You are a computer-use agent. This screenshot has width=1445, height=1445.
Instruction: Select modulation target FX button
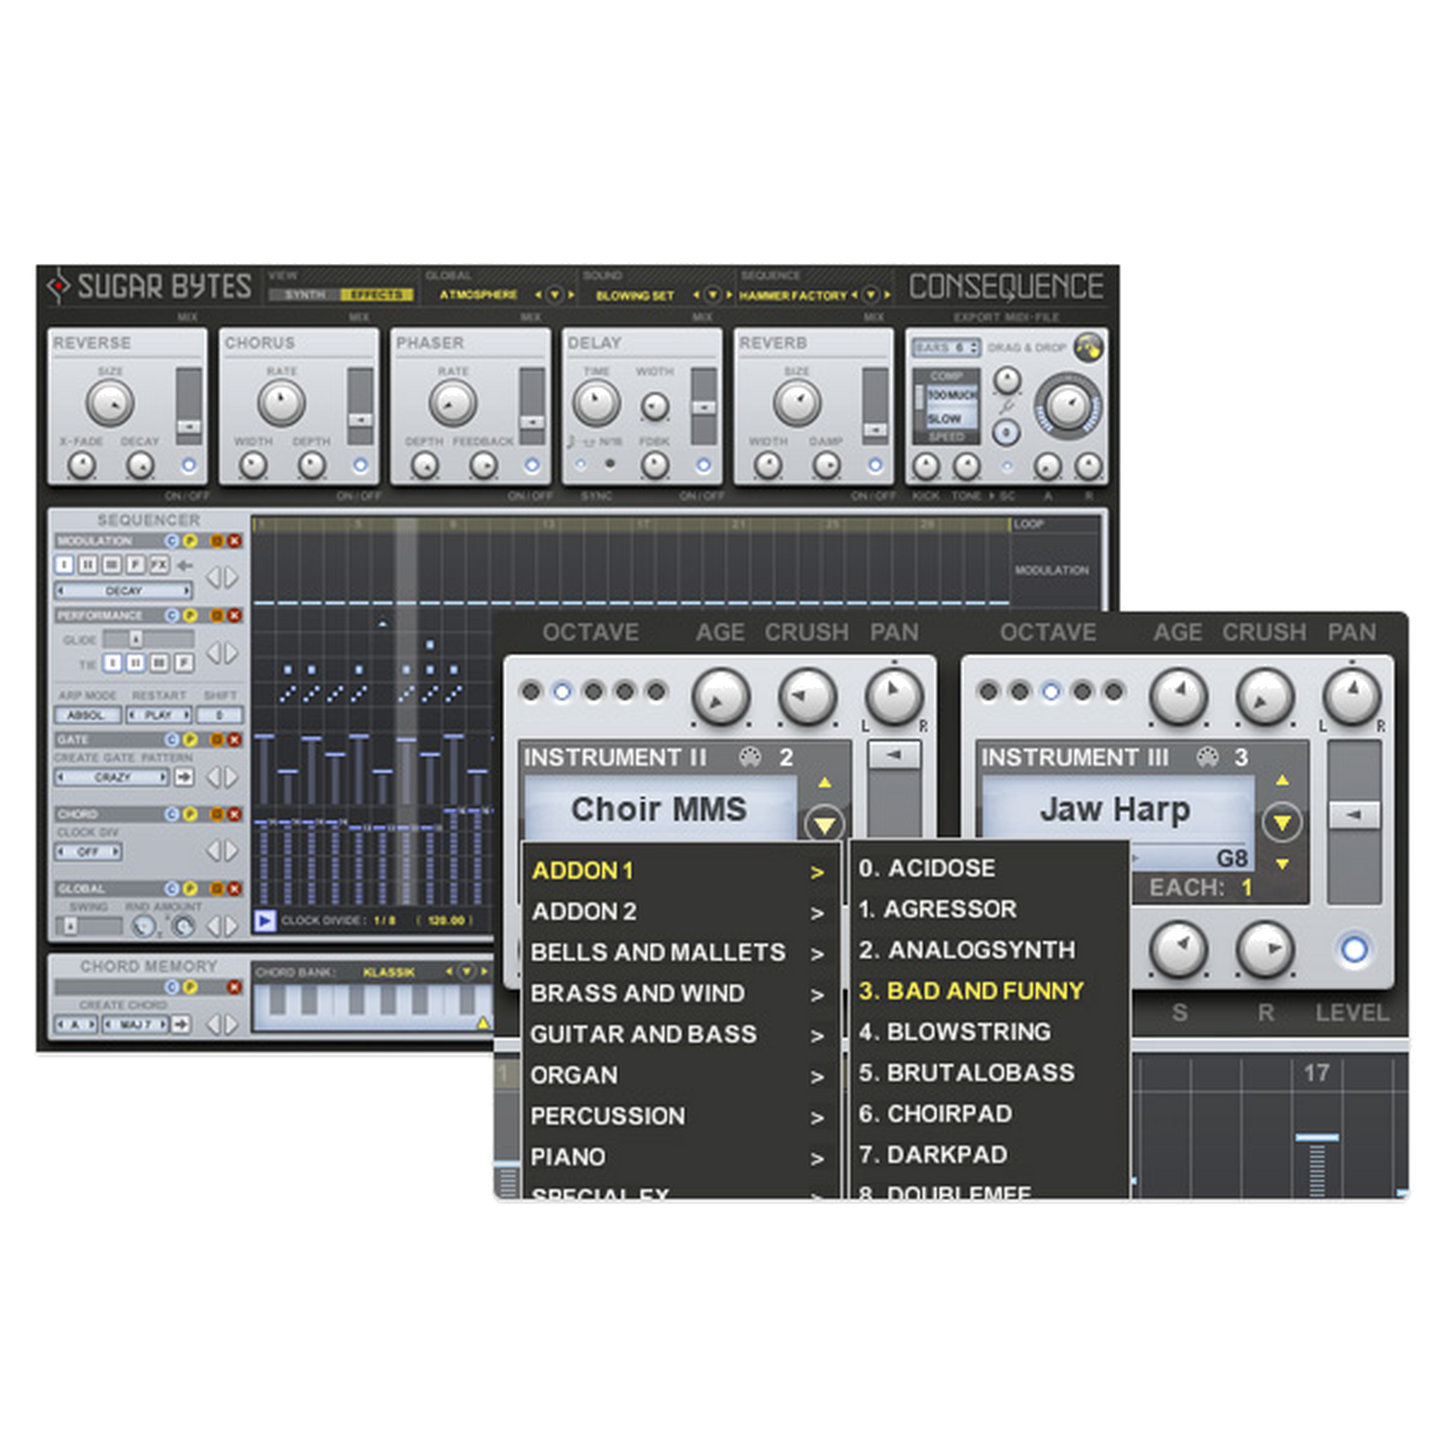click(x=158, y=565)
